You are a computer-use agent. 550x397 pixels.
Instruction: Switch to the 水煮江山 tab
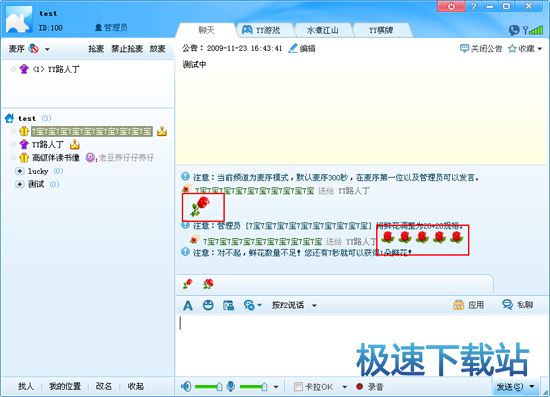323,30
